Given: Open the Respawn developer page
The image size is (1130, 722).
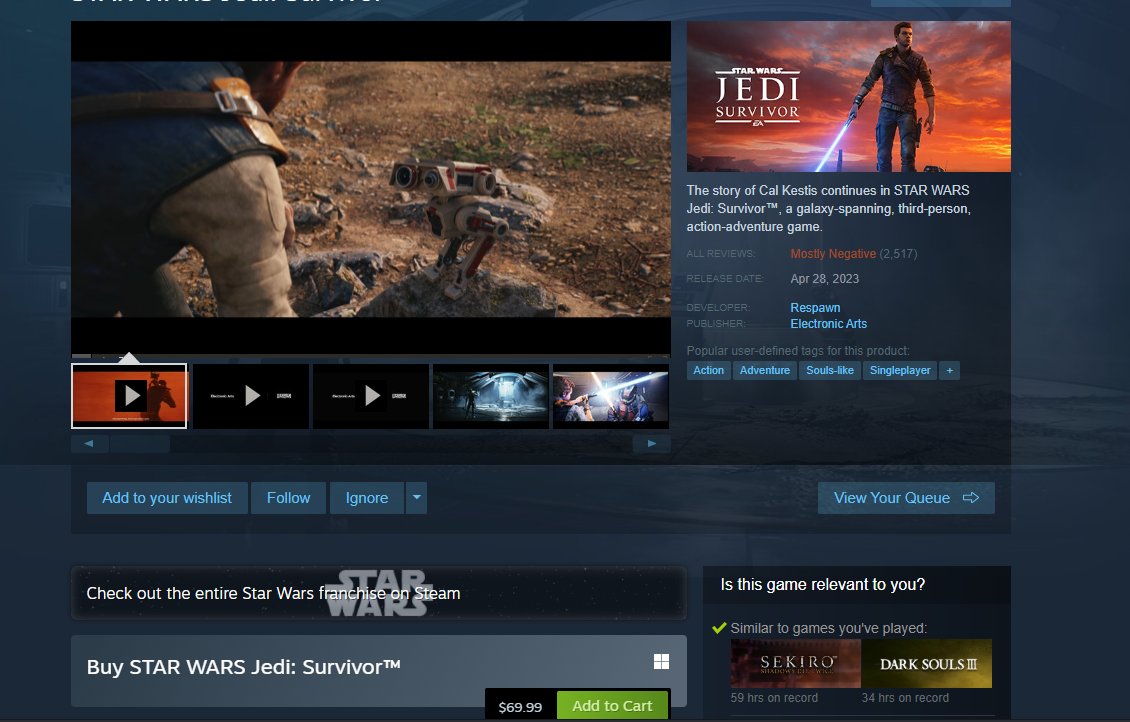Looking at the screenshot, I should click(815, 308).
